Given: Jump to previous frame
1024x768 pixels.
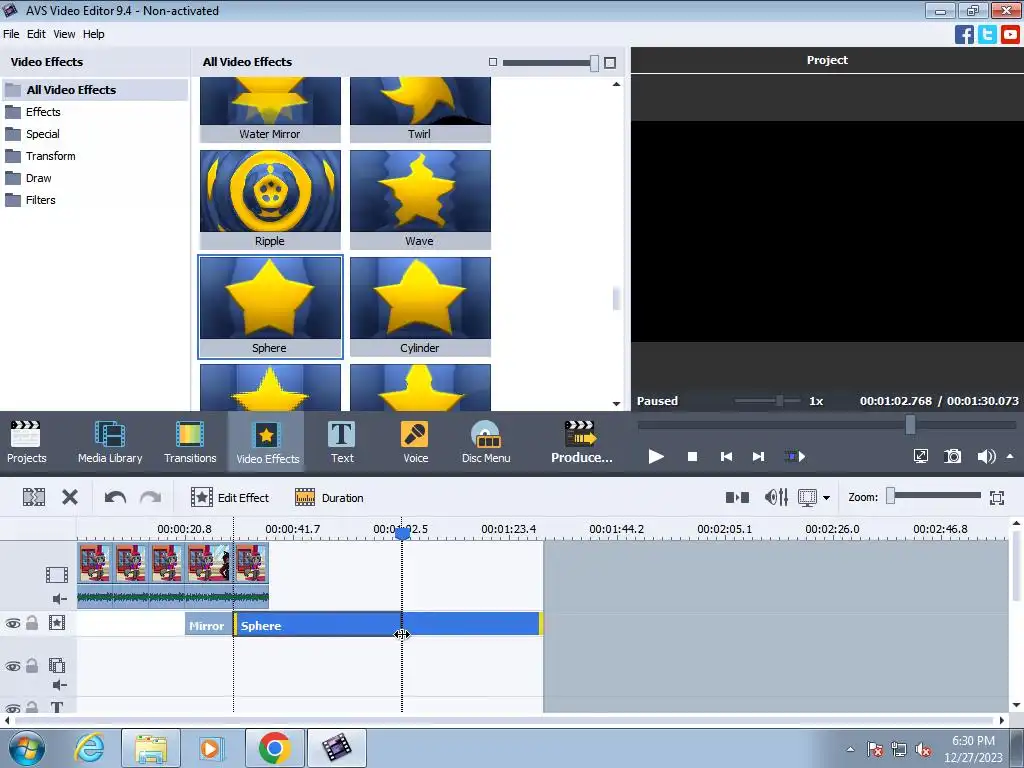Looking at the screenshot, I should [726, 456].
